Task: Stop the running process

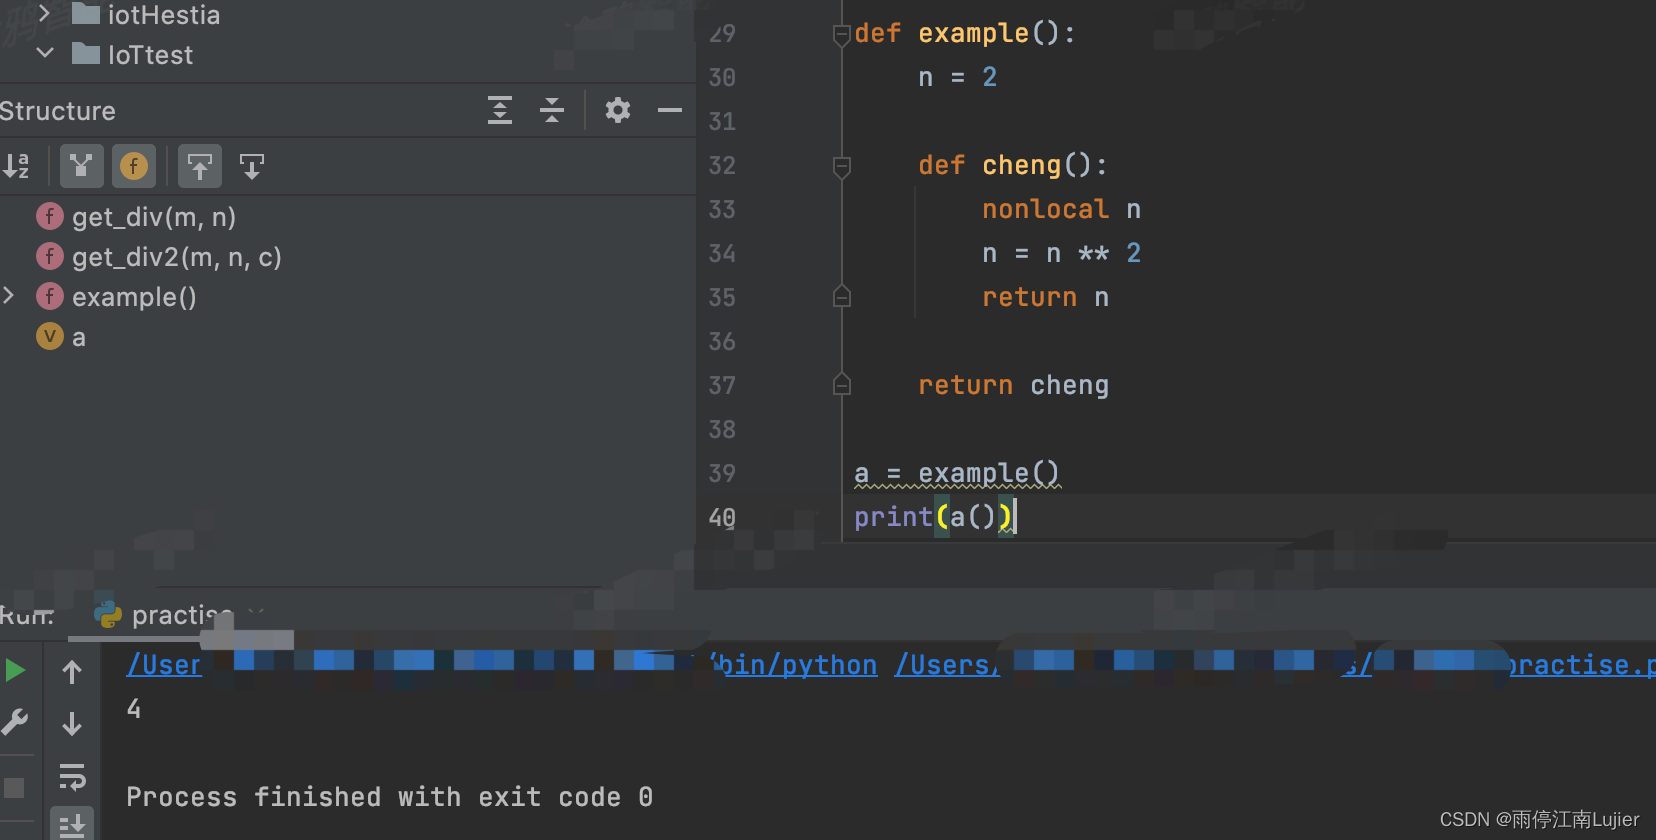Action: [14, 788]
